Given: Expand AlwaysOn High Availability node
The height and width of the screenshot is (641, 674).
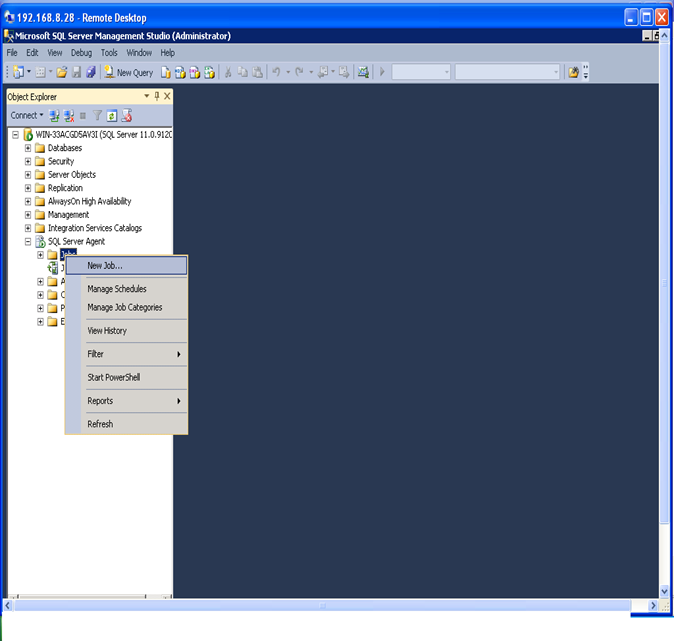Looking at the screenshot, I should click(x=28, y=202).
